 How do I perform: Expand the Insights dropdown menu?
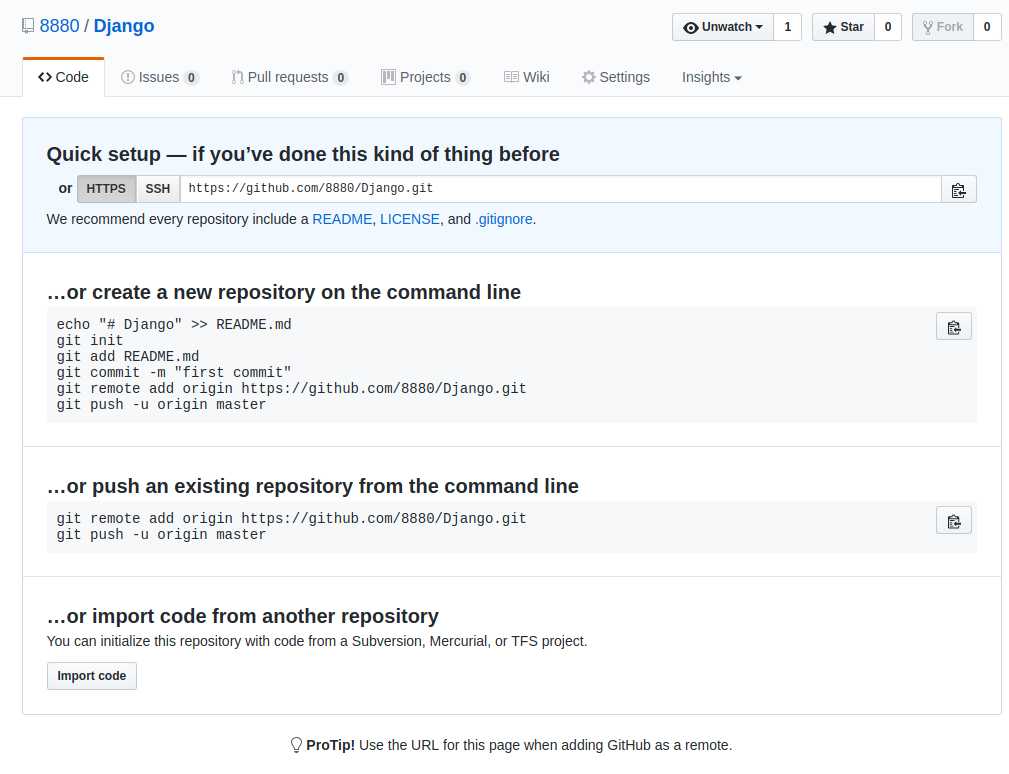[712, 77]
